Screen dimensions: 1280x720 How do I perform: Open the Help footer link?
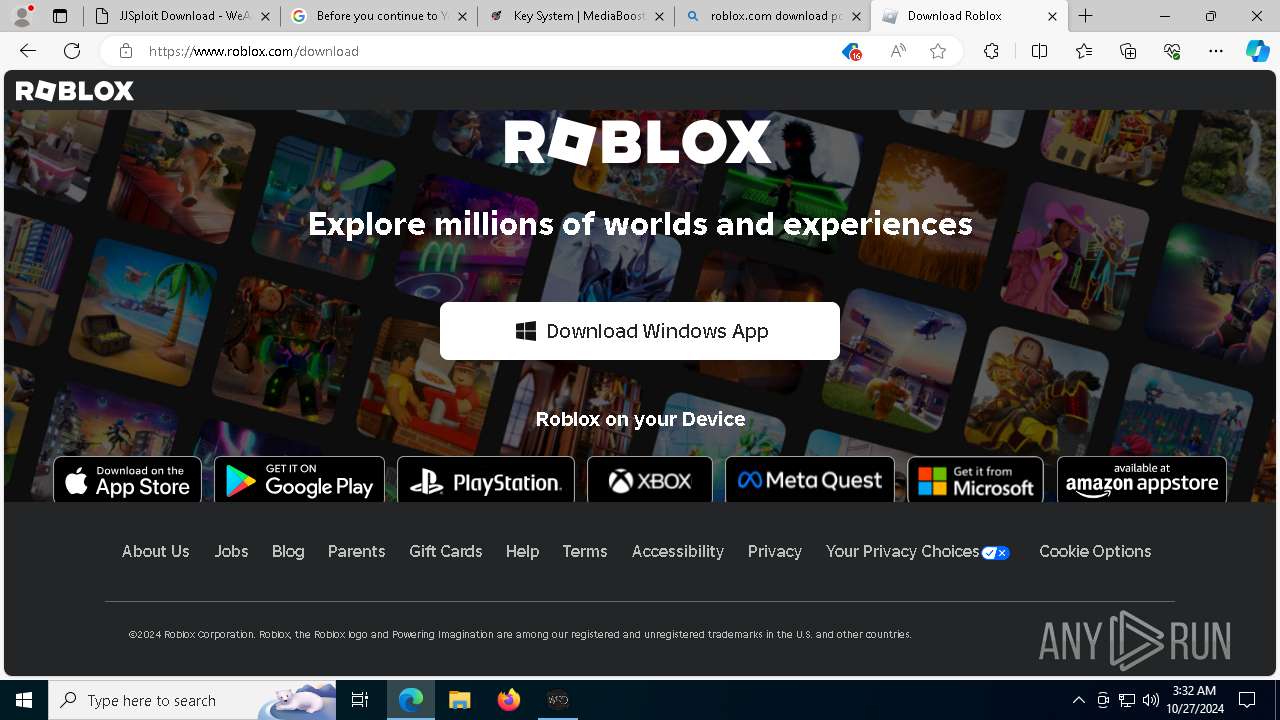[522, 552]
